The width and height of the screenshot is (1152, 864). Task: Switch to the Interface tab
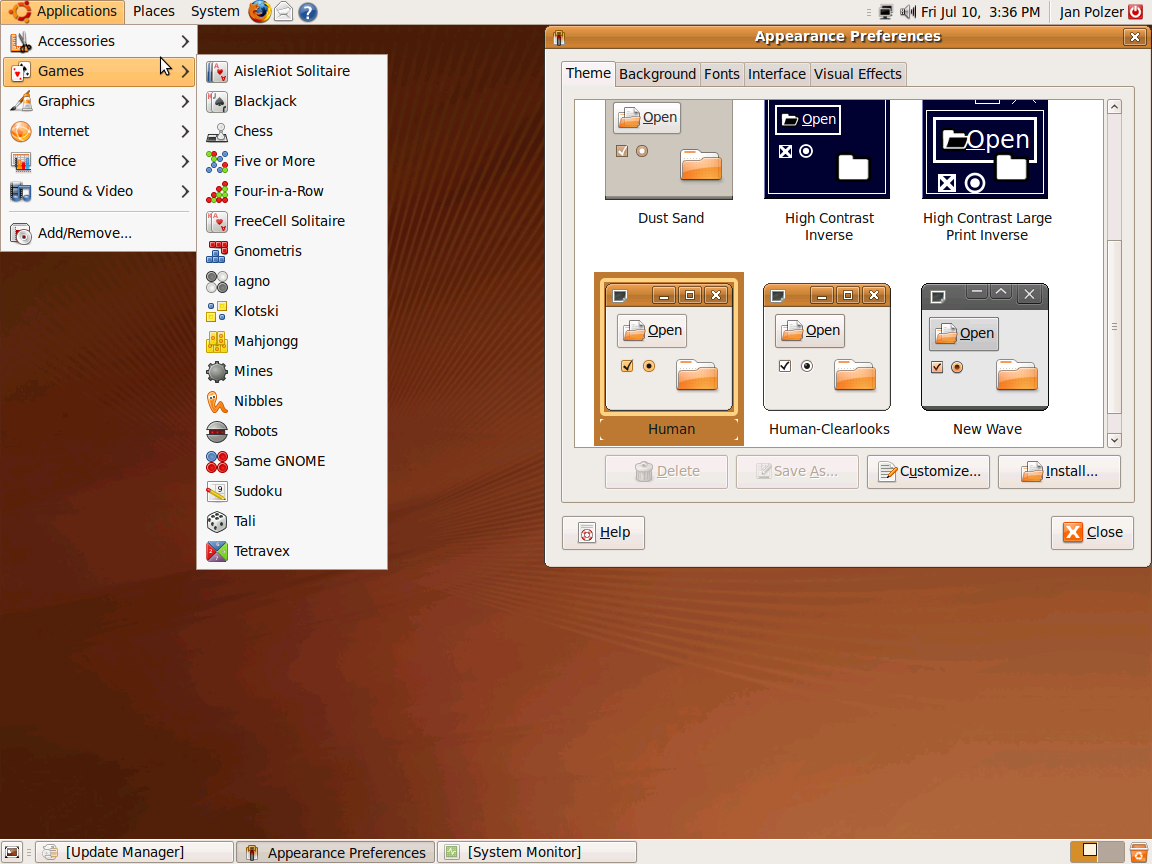pyautogui.click(x=777, y=74)
